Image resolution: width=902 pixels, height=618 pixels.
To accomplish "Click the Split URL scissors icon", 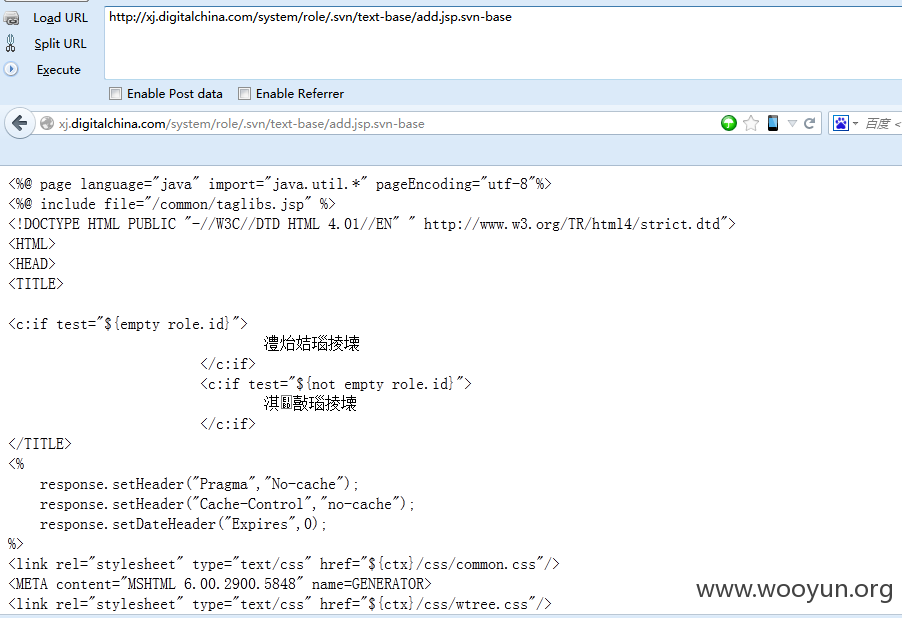I will (10, 43).
